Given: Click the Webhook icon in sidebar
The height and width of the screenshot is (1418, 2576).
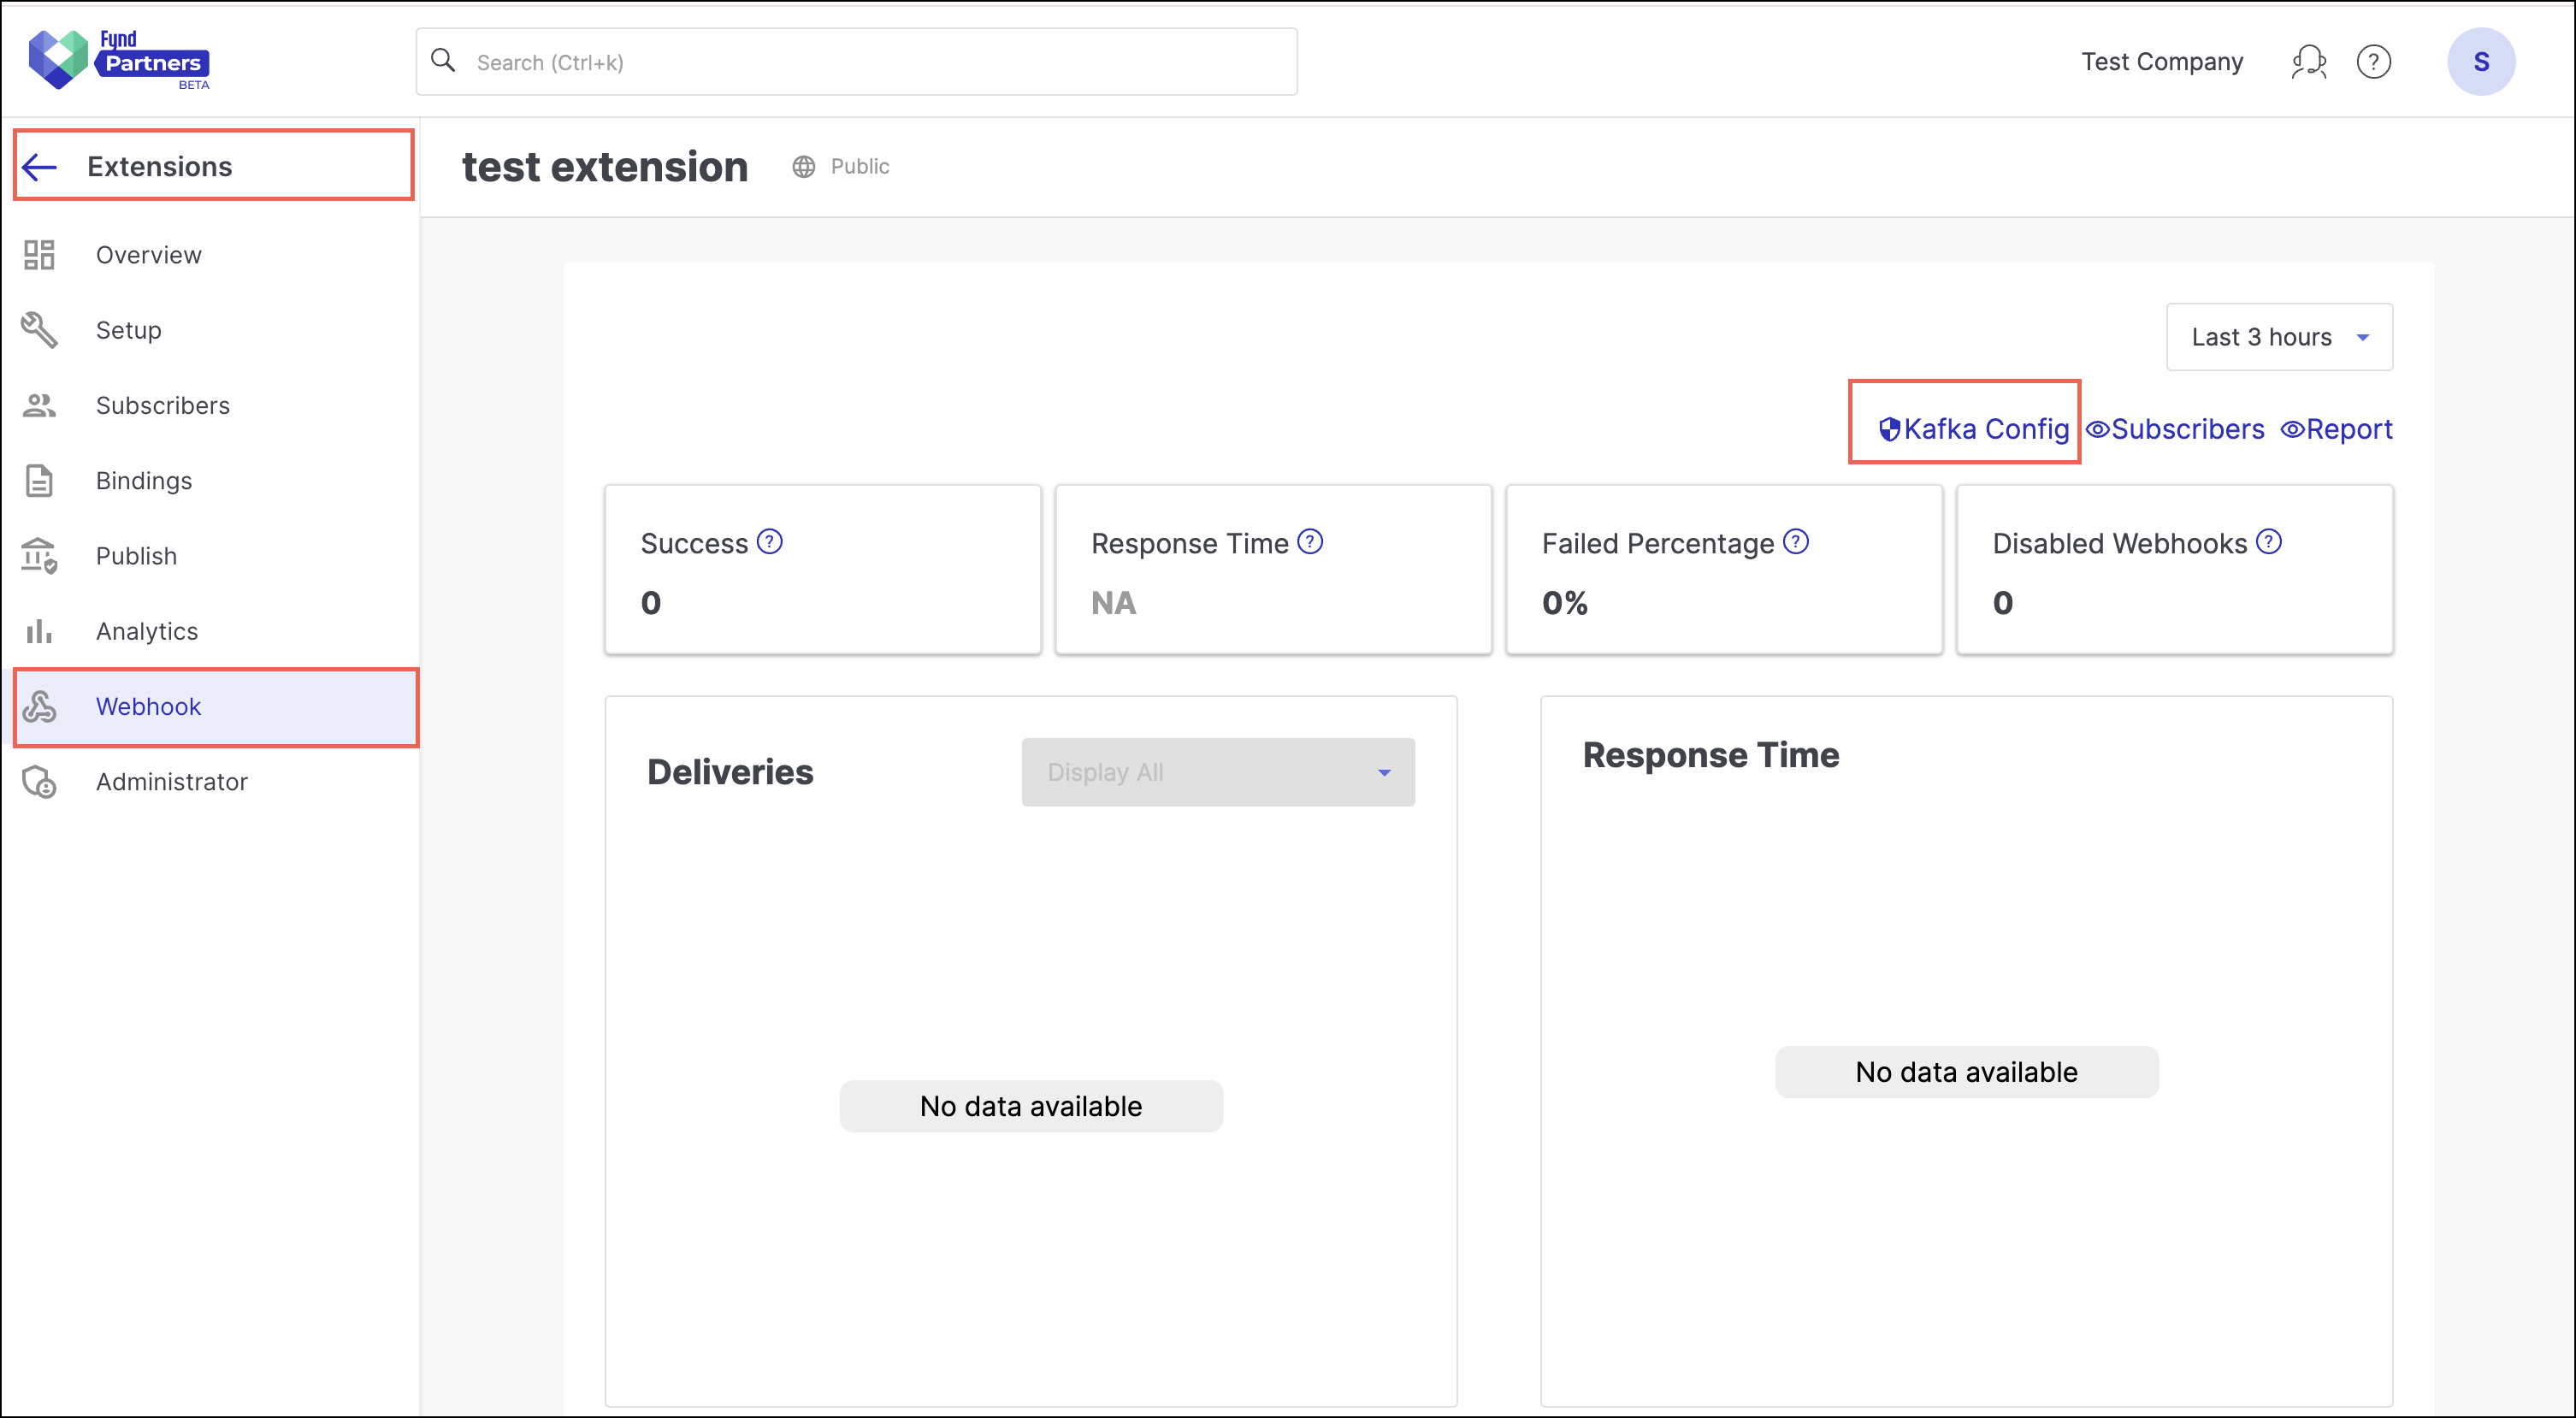Looking at the screenshot, I should 39,706.
